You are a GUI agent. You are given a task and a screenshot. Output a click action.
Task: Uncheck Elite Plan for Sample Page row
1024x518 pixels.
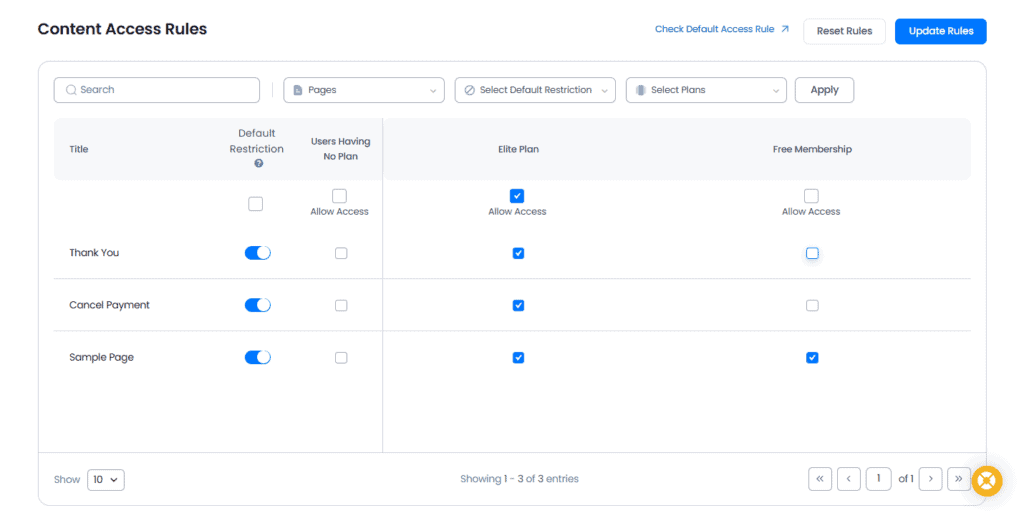518,357
